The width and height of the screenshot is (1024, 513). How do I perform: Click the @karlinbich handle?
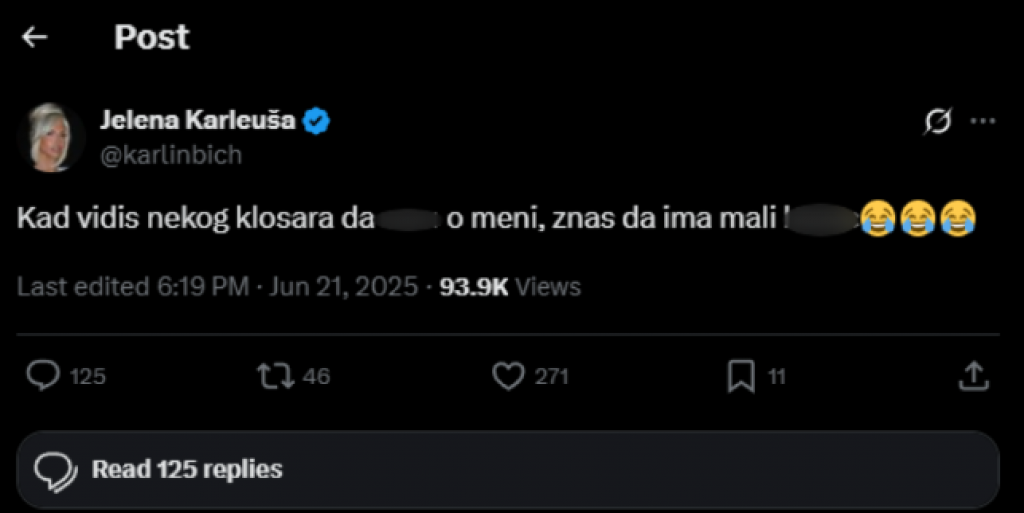click(170, 155)
